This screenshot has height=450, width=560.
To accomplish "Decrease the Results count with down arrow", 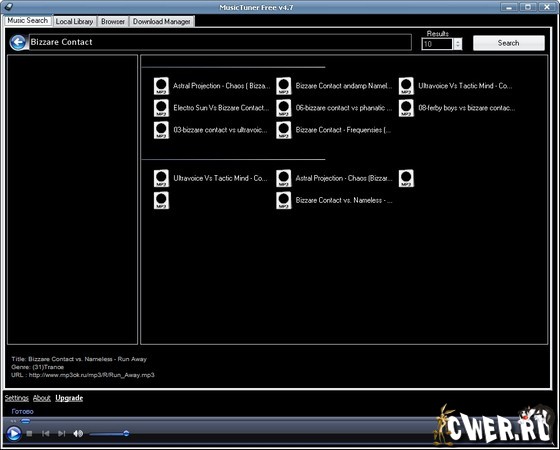I will pos(458,47).
